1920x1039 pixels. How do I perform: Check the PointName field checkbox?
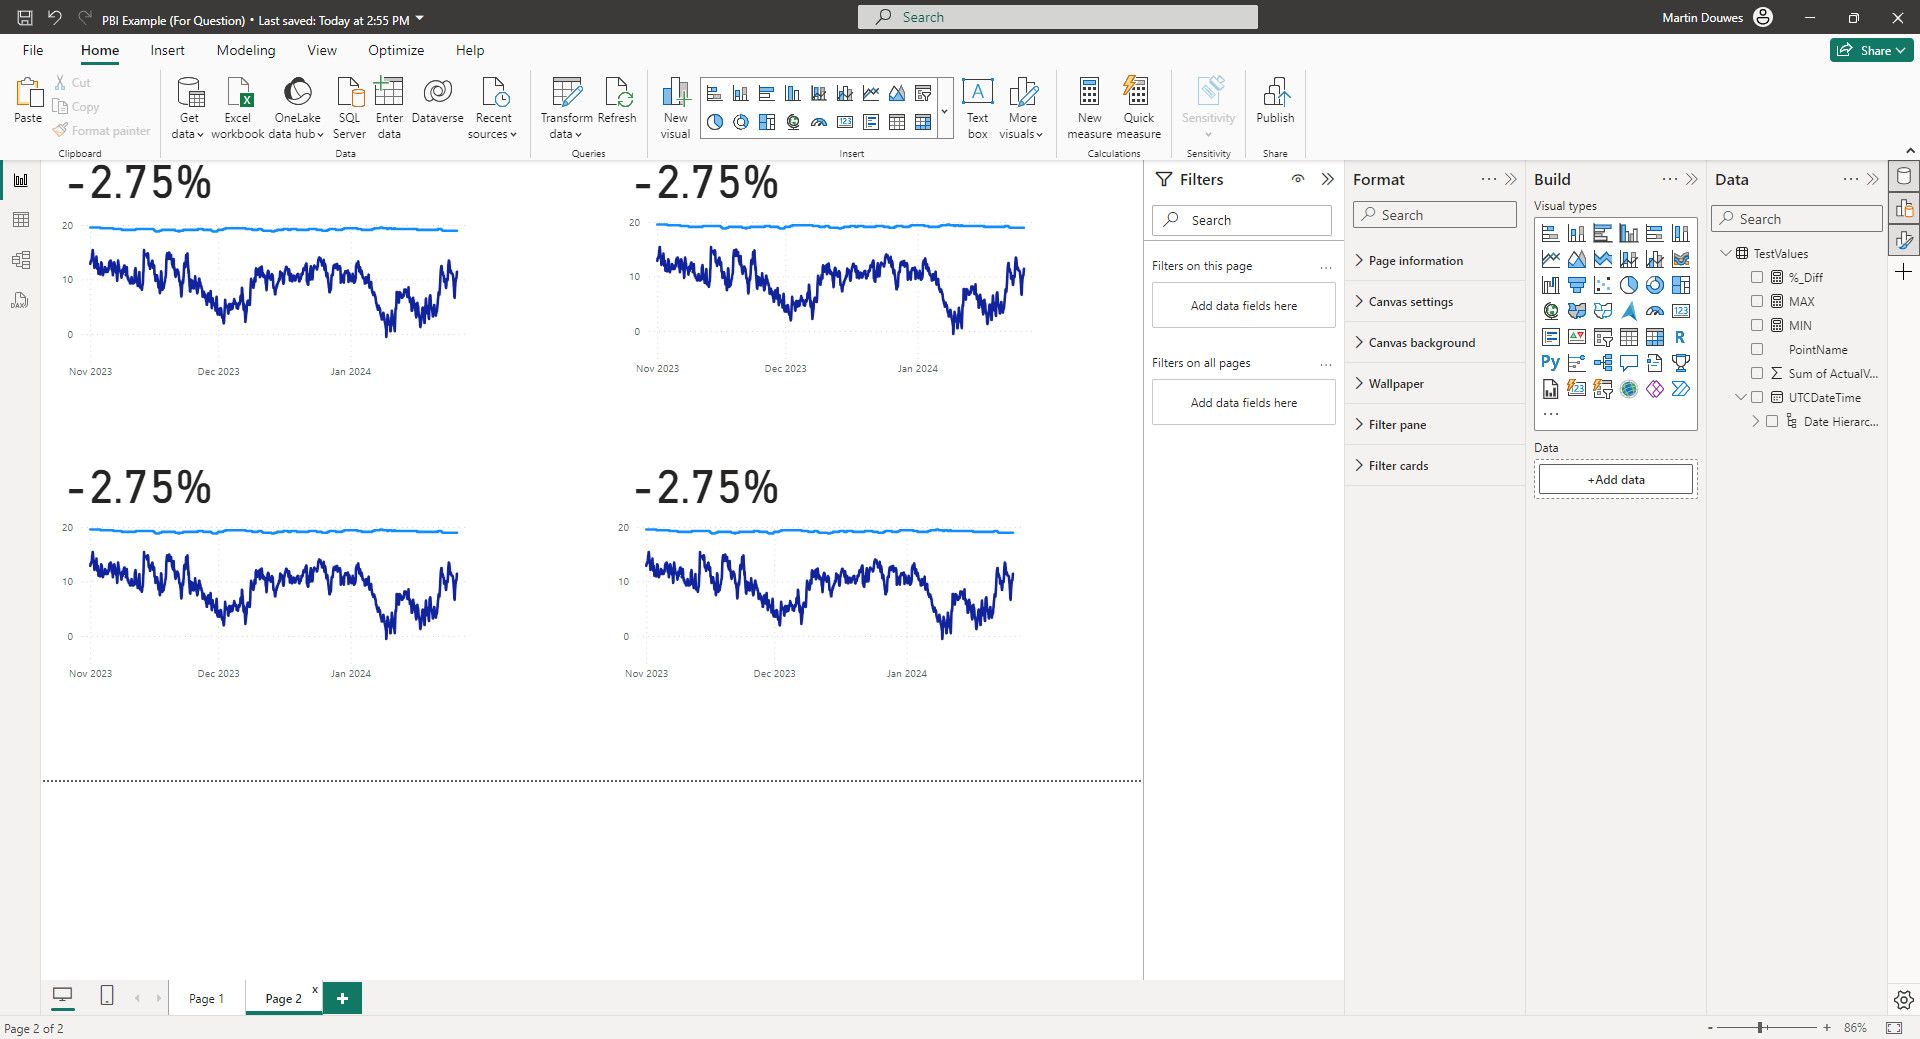point(1757,349)
